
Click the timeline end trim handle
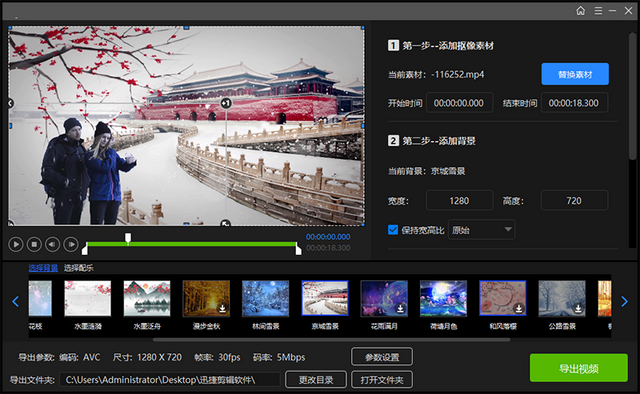pyautogui.click(x=299, y=249)
